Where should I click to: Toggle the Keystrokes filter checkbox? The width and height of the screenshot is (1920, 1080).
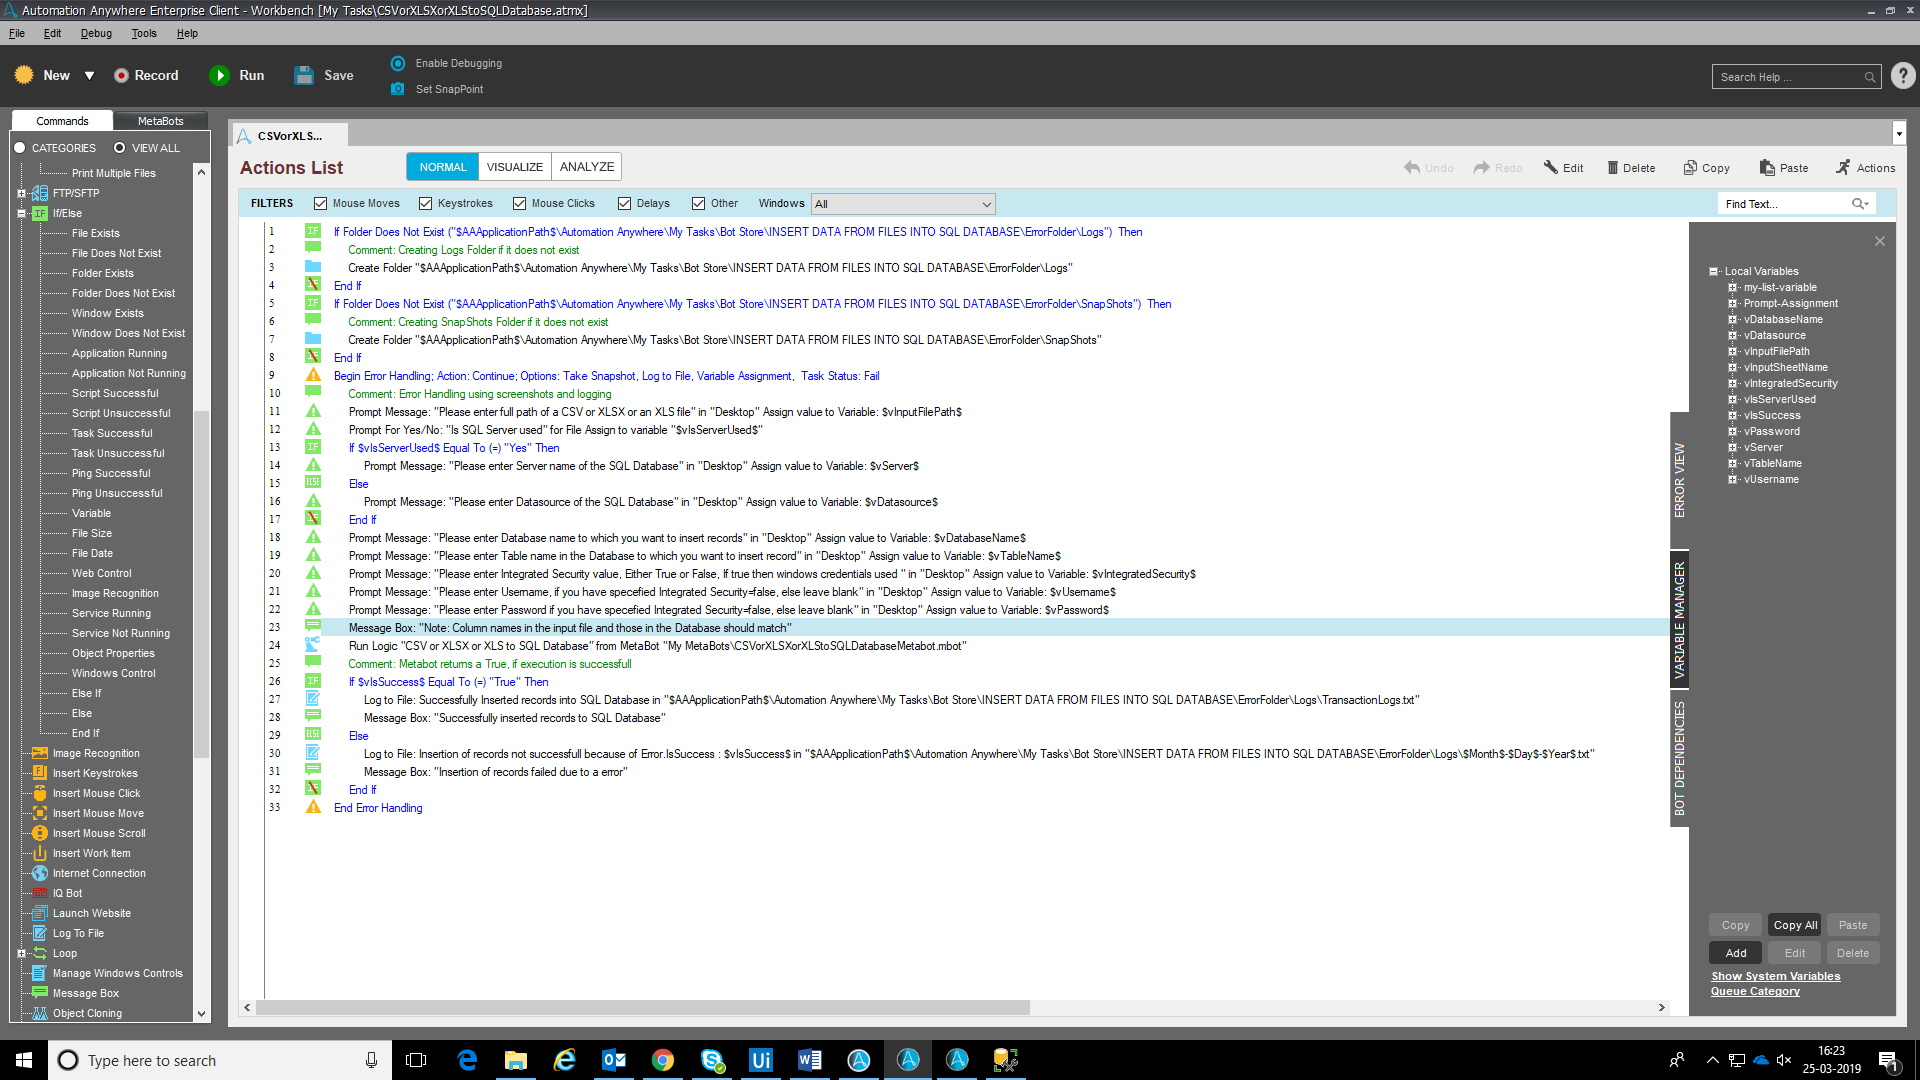tap(426, 204)
